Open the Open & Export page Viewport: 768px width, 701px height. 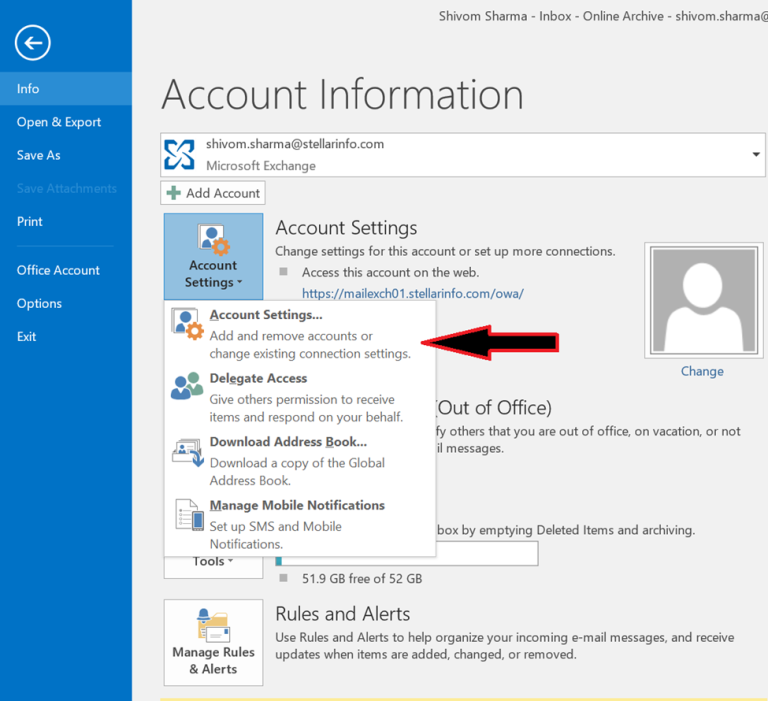point(66,122)
